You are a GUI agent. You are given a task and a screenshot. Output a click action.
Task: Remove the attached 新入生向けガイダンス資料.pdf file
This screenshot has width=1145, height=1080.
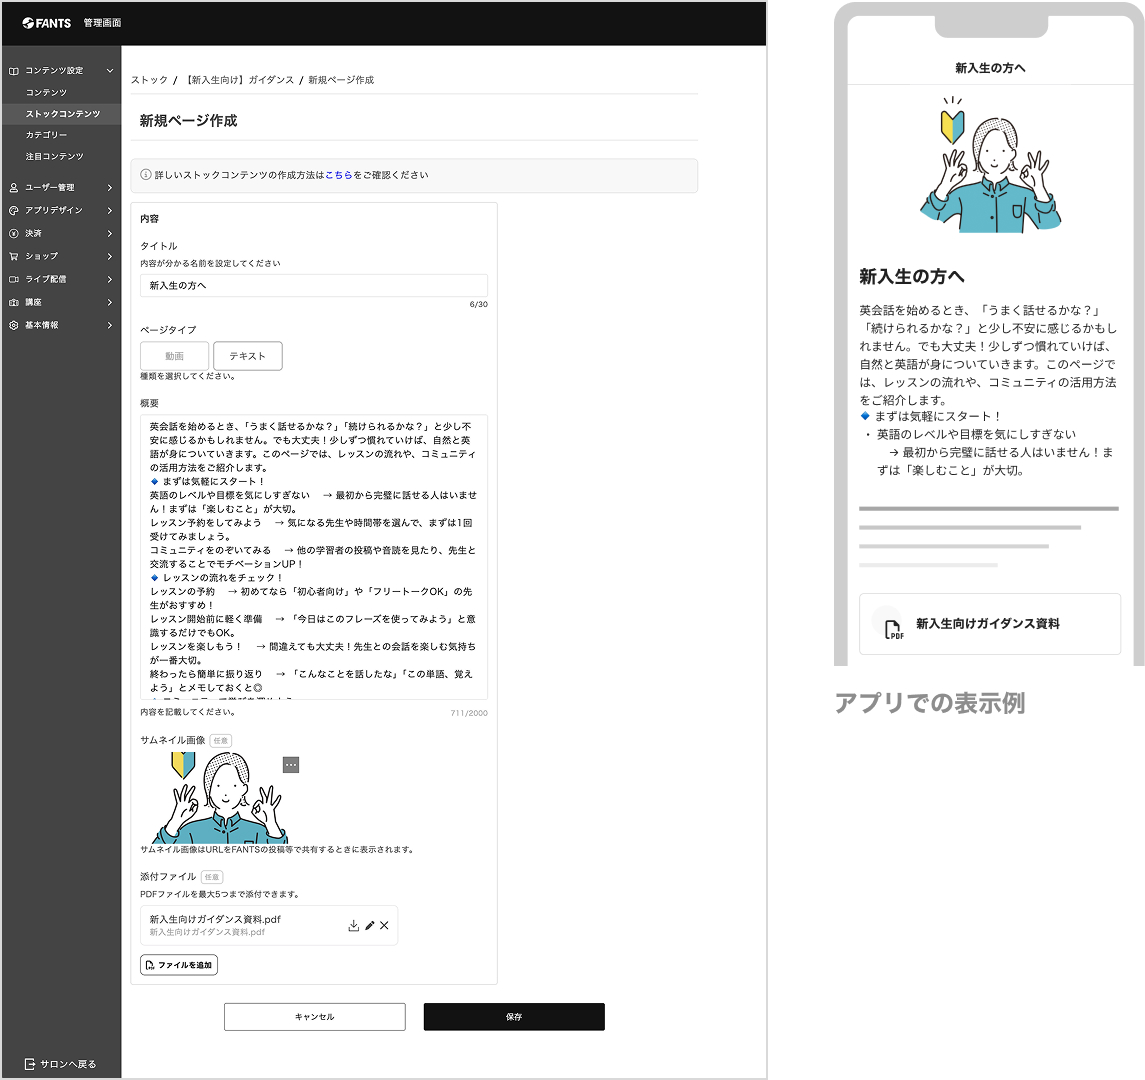point(384,925)
